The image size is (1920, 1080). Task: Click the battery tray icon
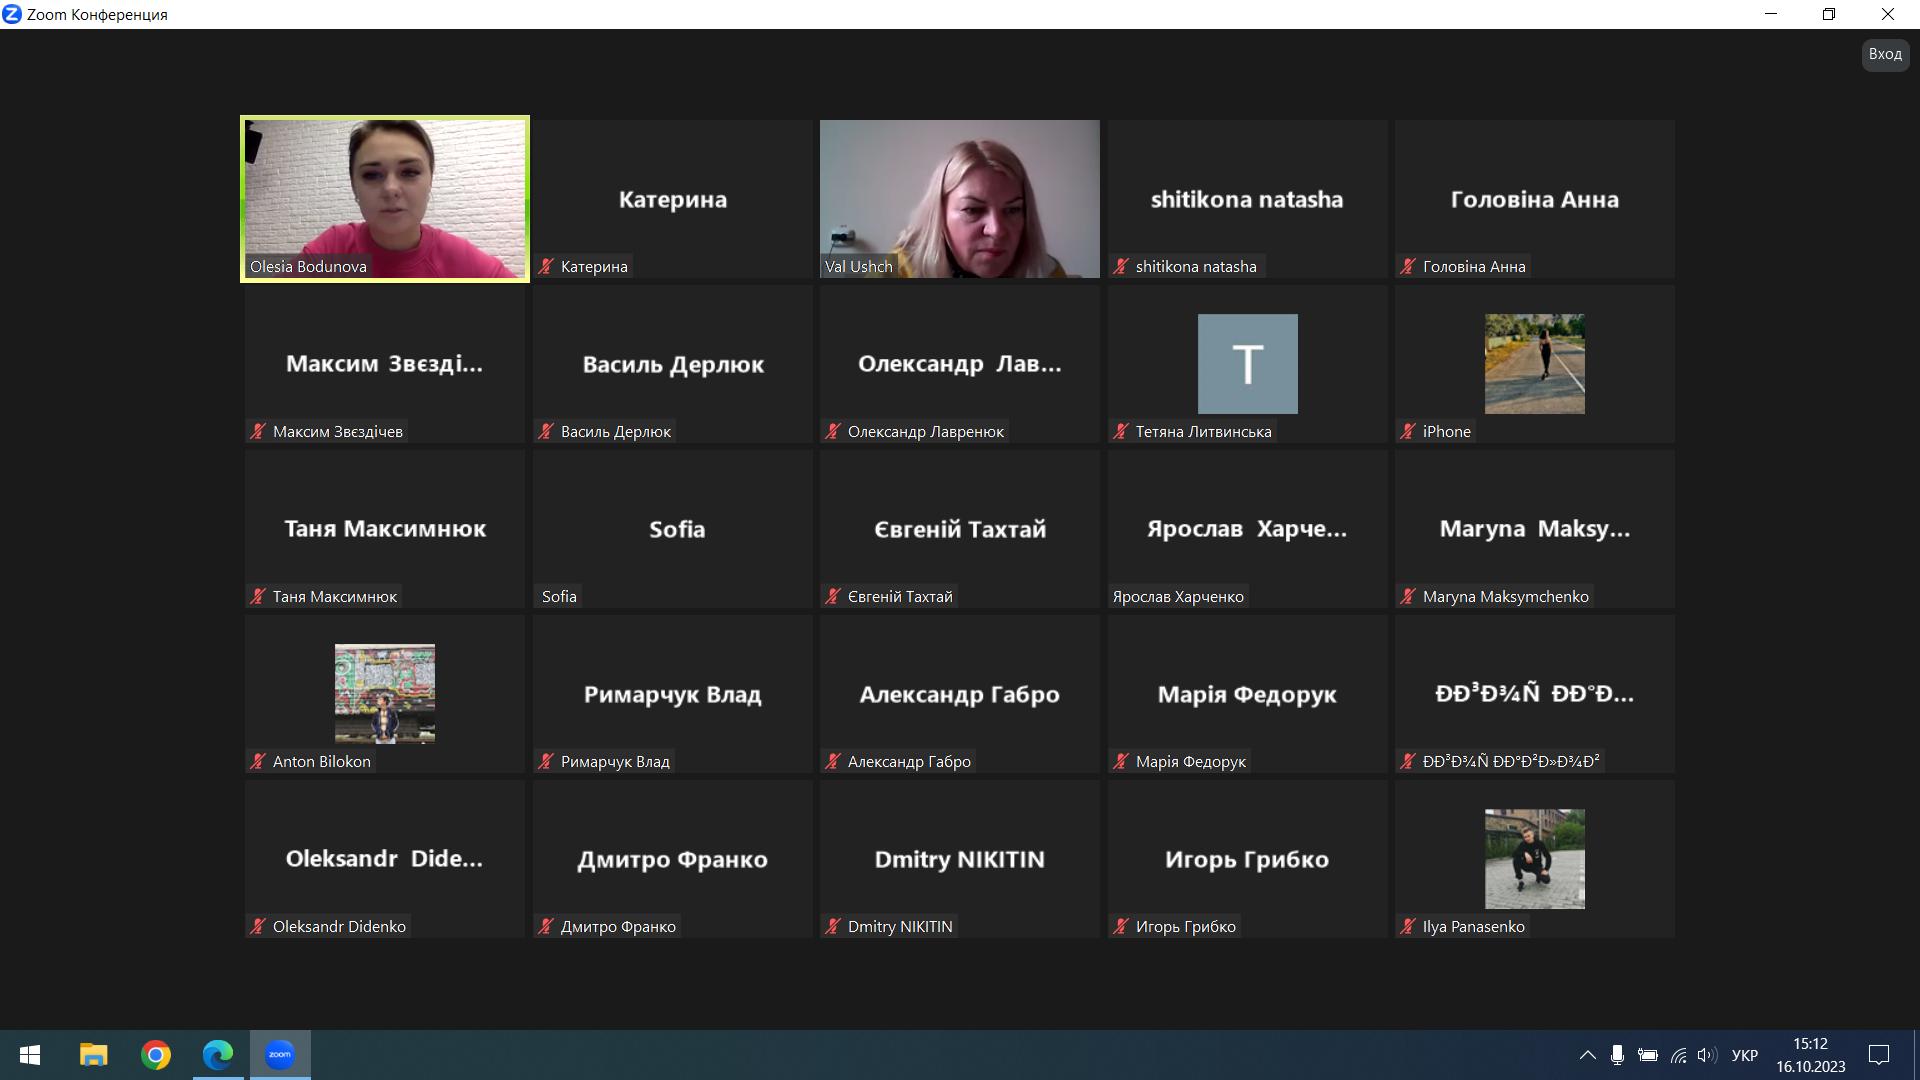point(1648,1055)
